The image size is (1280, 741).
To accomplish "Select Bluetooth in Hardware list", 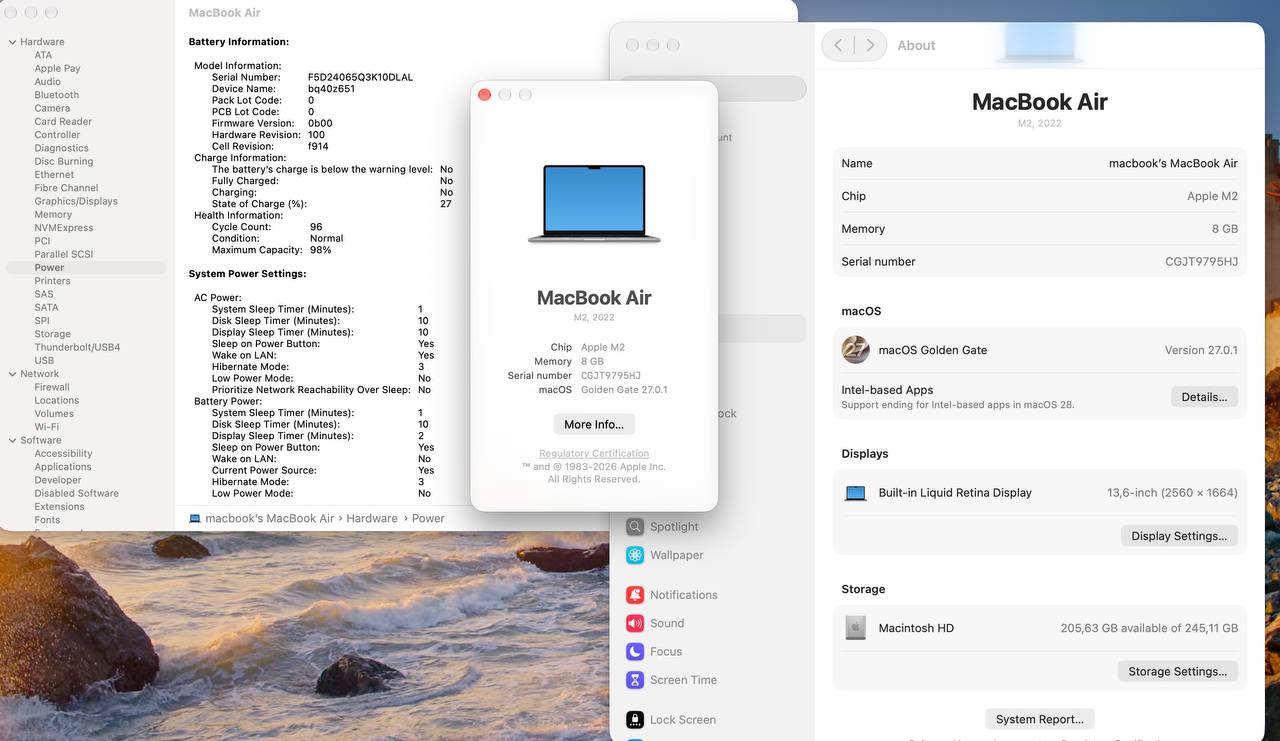I will (57, 95).
